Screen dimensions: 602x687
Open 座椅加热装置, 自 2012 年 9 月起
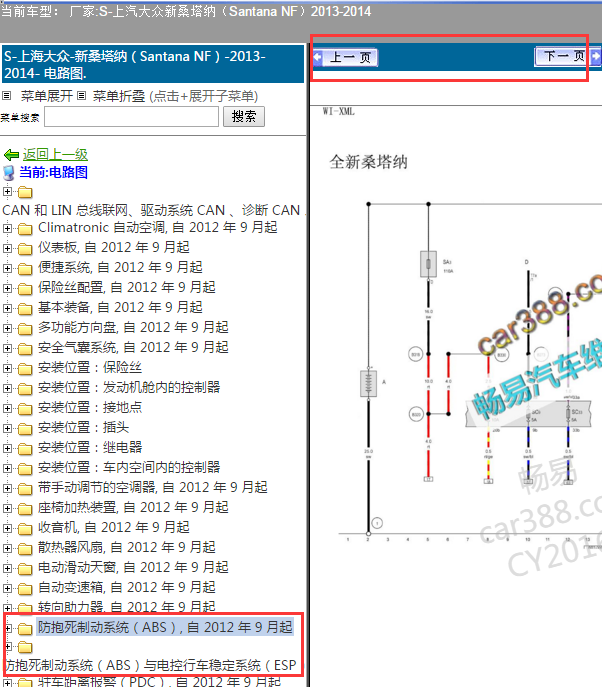(133, 507)
